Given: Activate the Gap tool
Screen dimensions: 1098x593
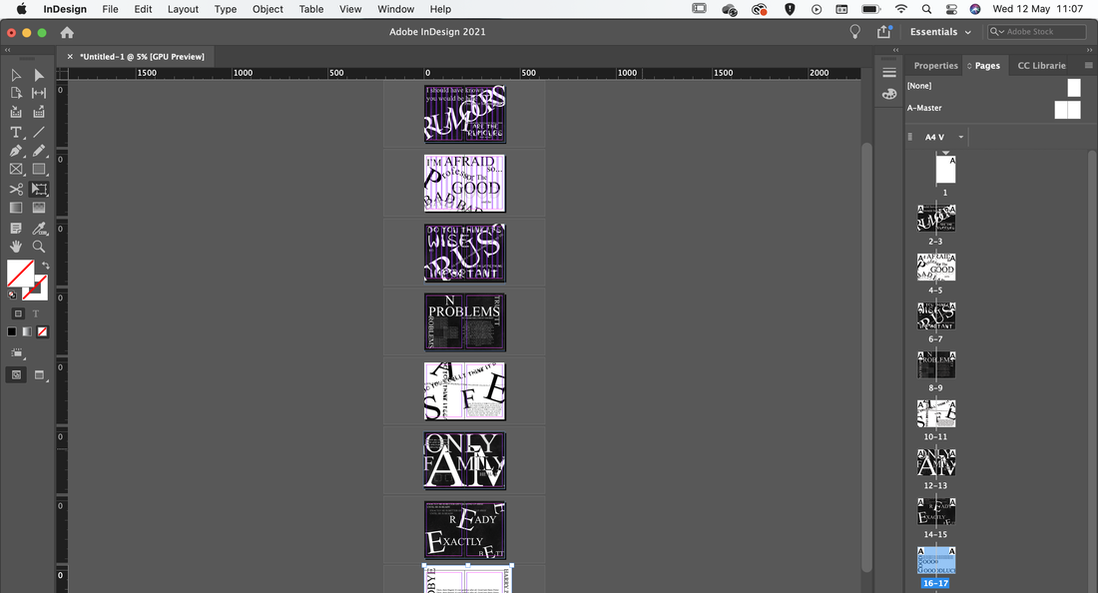Looking at the screenshot, I should click(39, 93).
